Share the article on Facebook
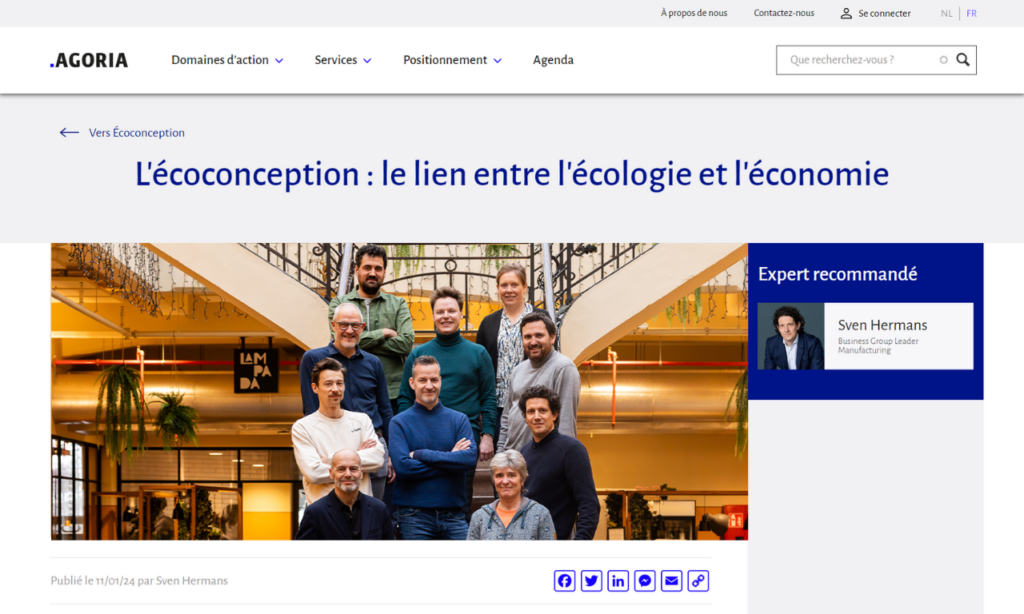1024x614 pixels. pos(564,581)
